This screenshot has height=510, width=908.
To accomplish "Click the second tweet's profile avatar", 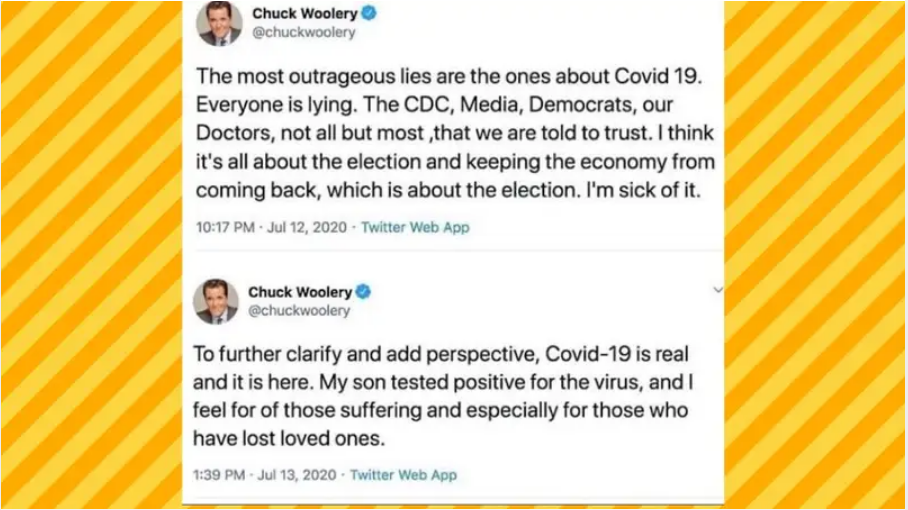I will click(216, 301).
